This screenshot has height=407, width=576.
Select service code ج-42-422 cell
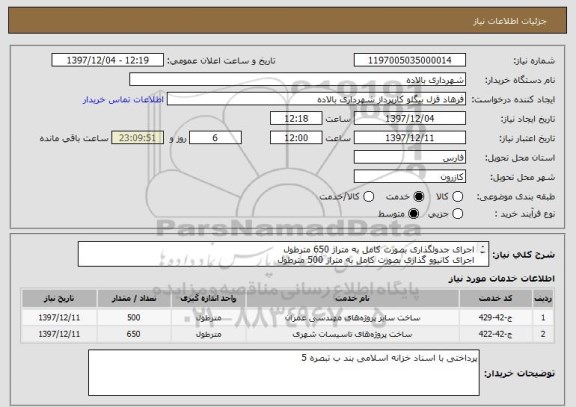pos(496,334)
